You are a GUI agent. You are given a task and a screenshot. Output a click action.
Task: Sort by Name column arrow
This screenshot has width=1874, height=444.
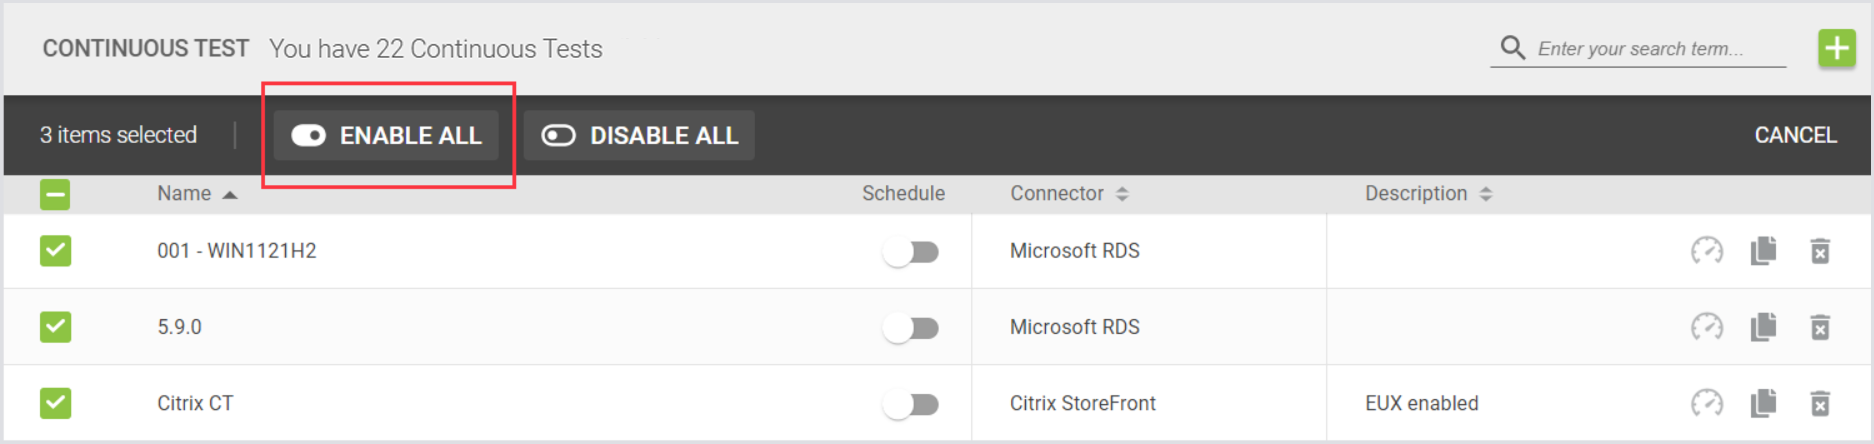pyautogui.click(x=230, y=194)
